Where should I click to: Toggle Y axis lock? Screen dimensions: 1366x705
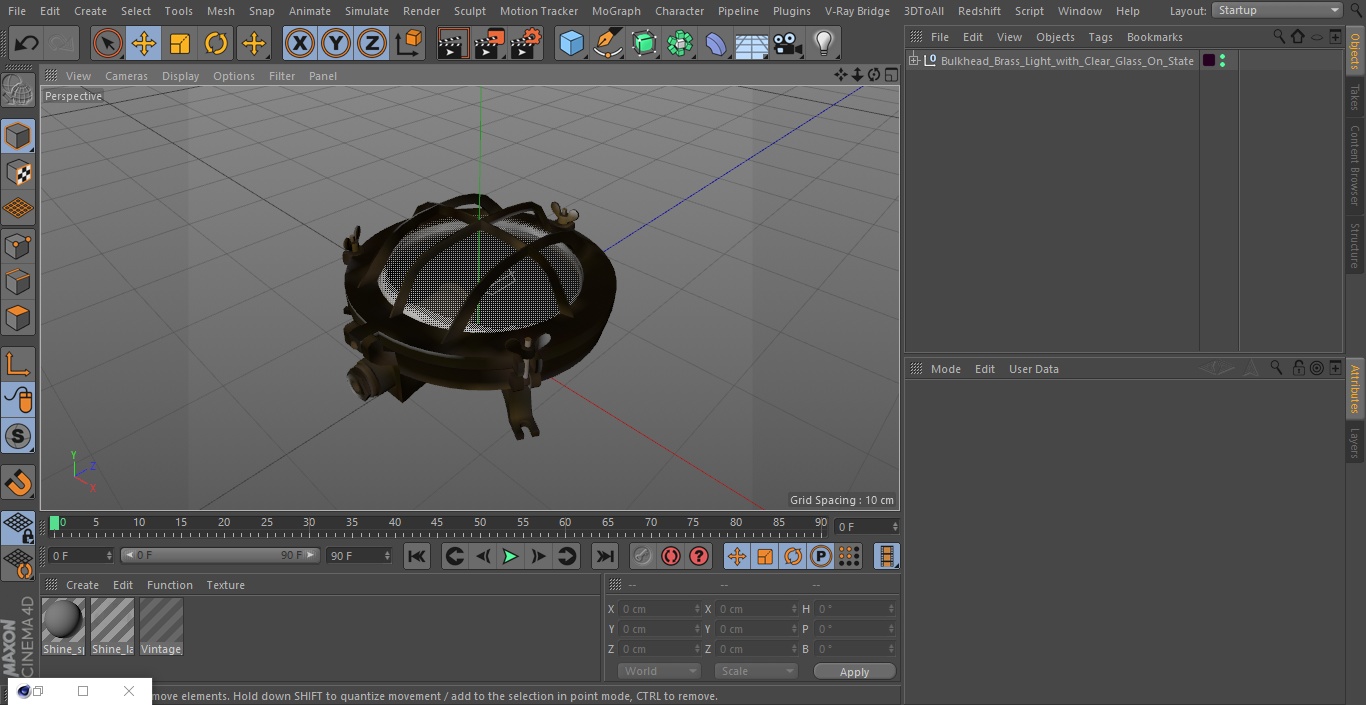336,43
